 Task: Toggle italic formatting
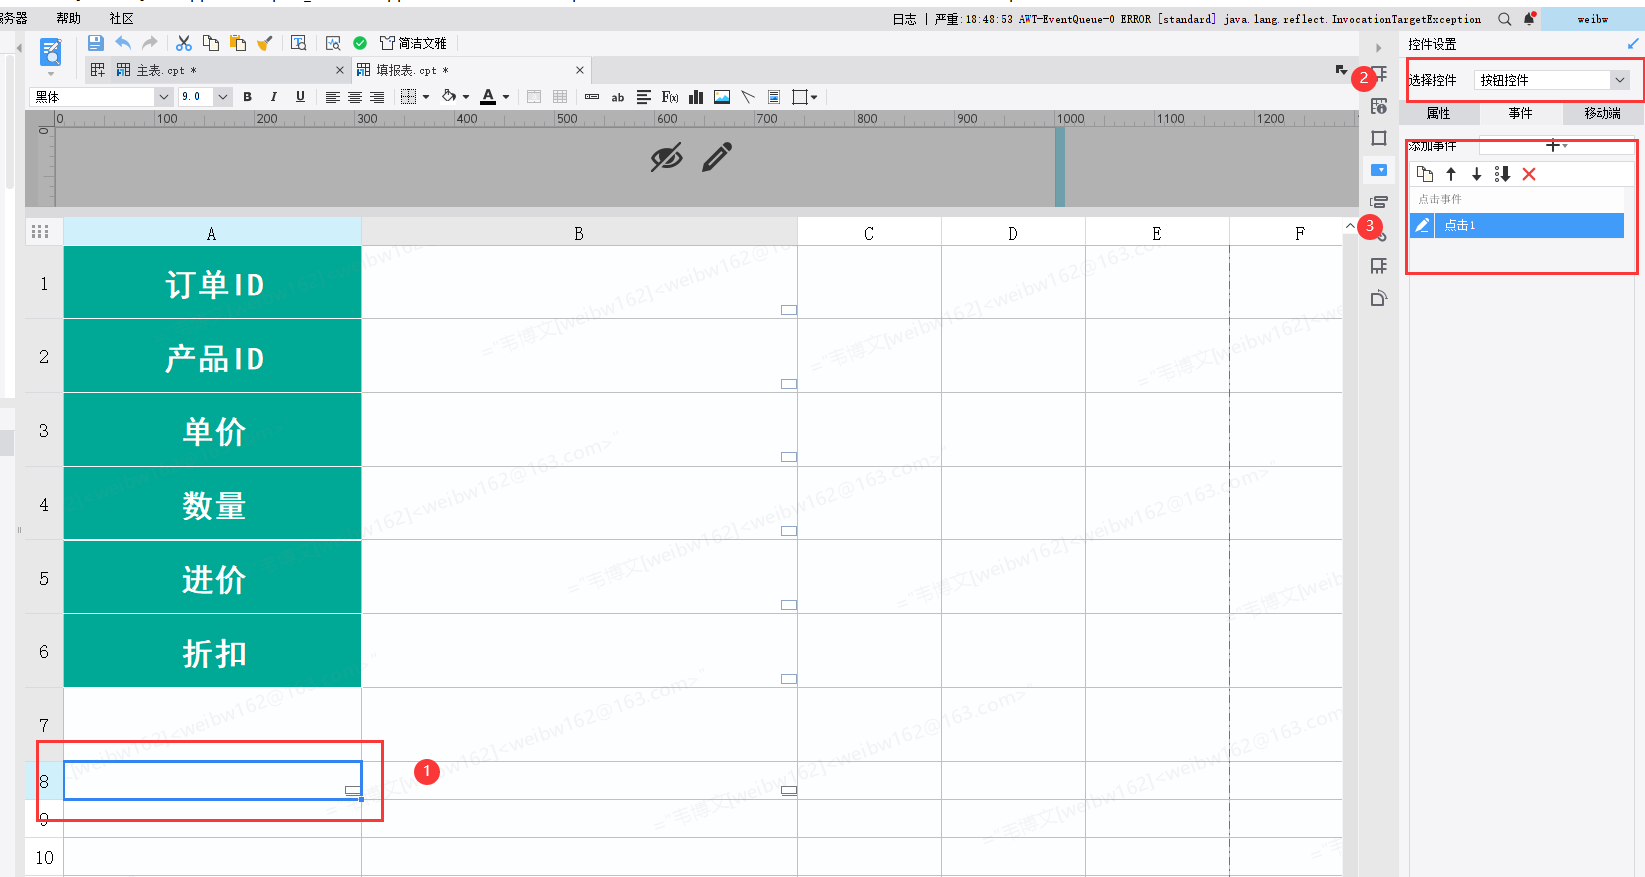click(274, 97)
